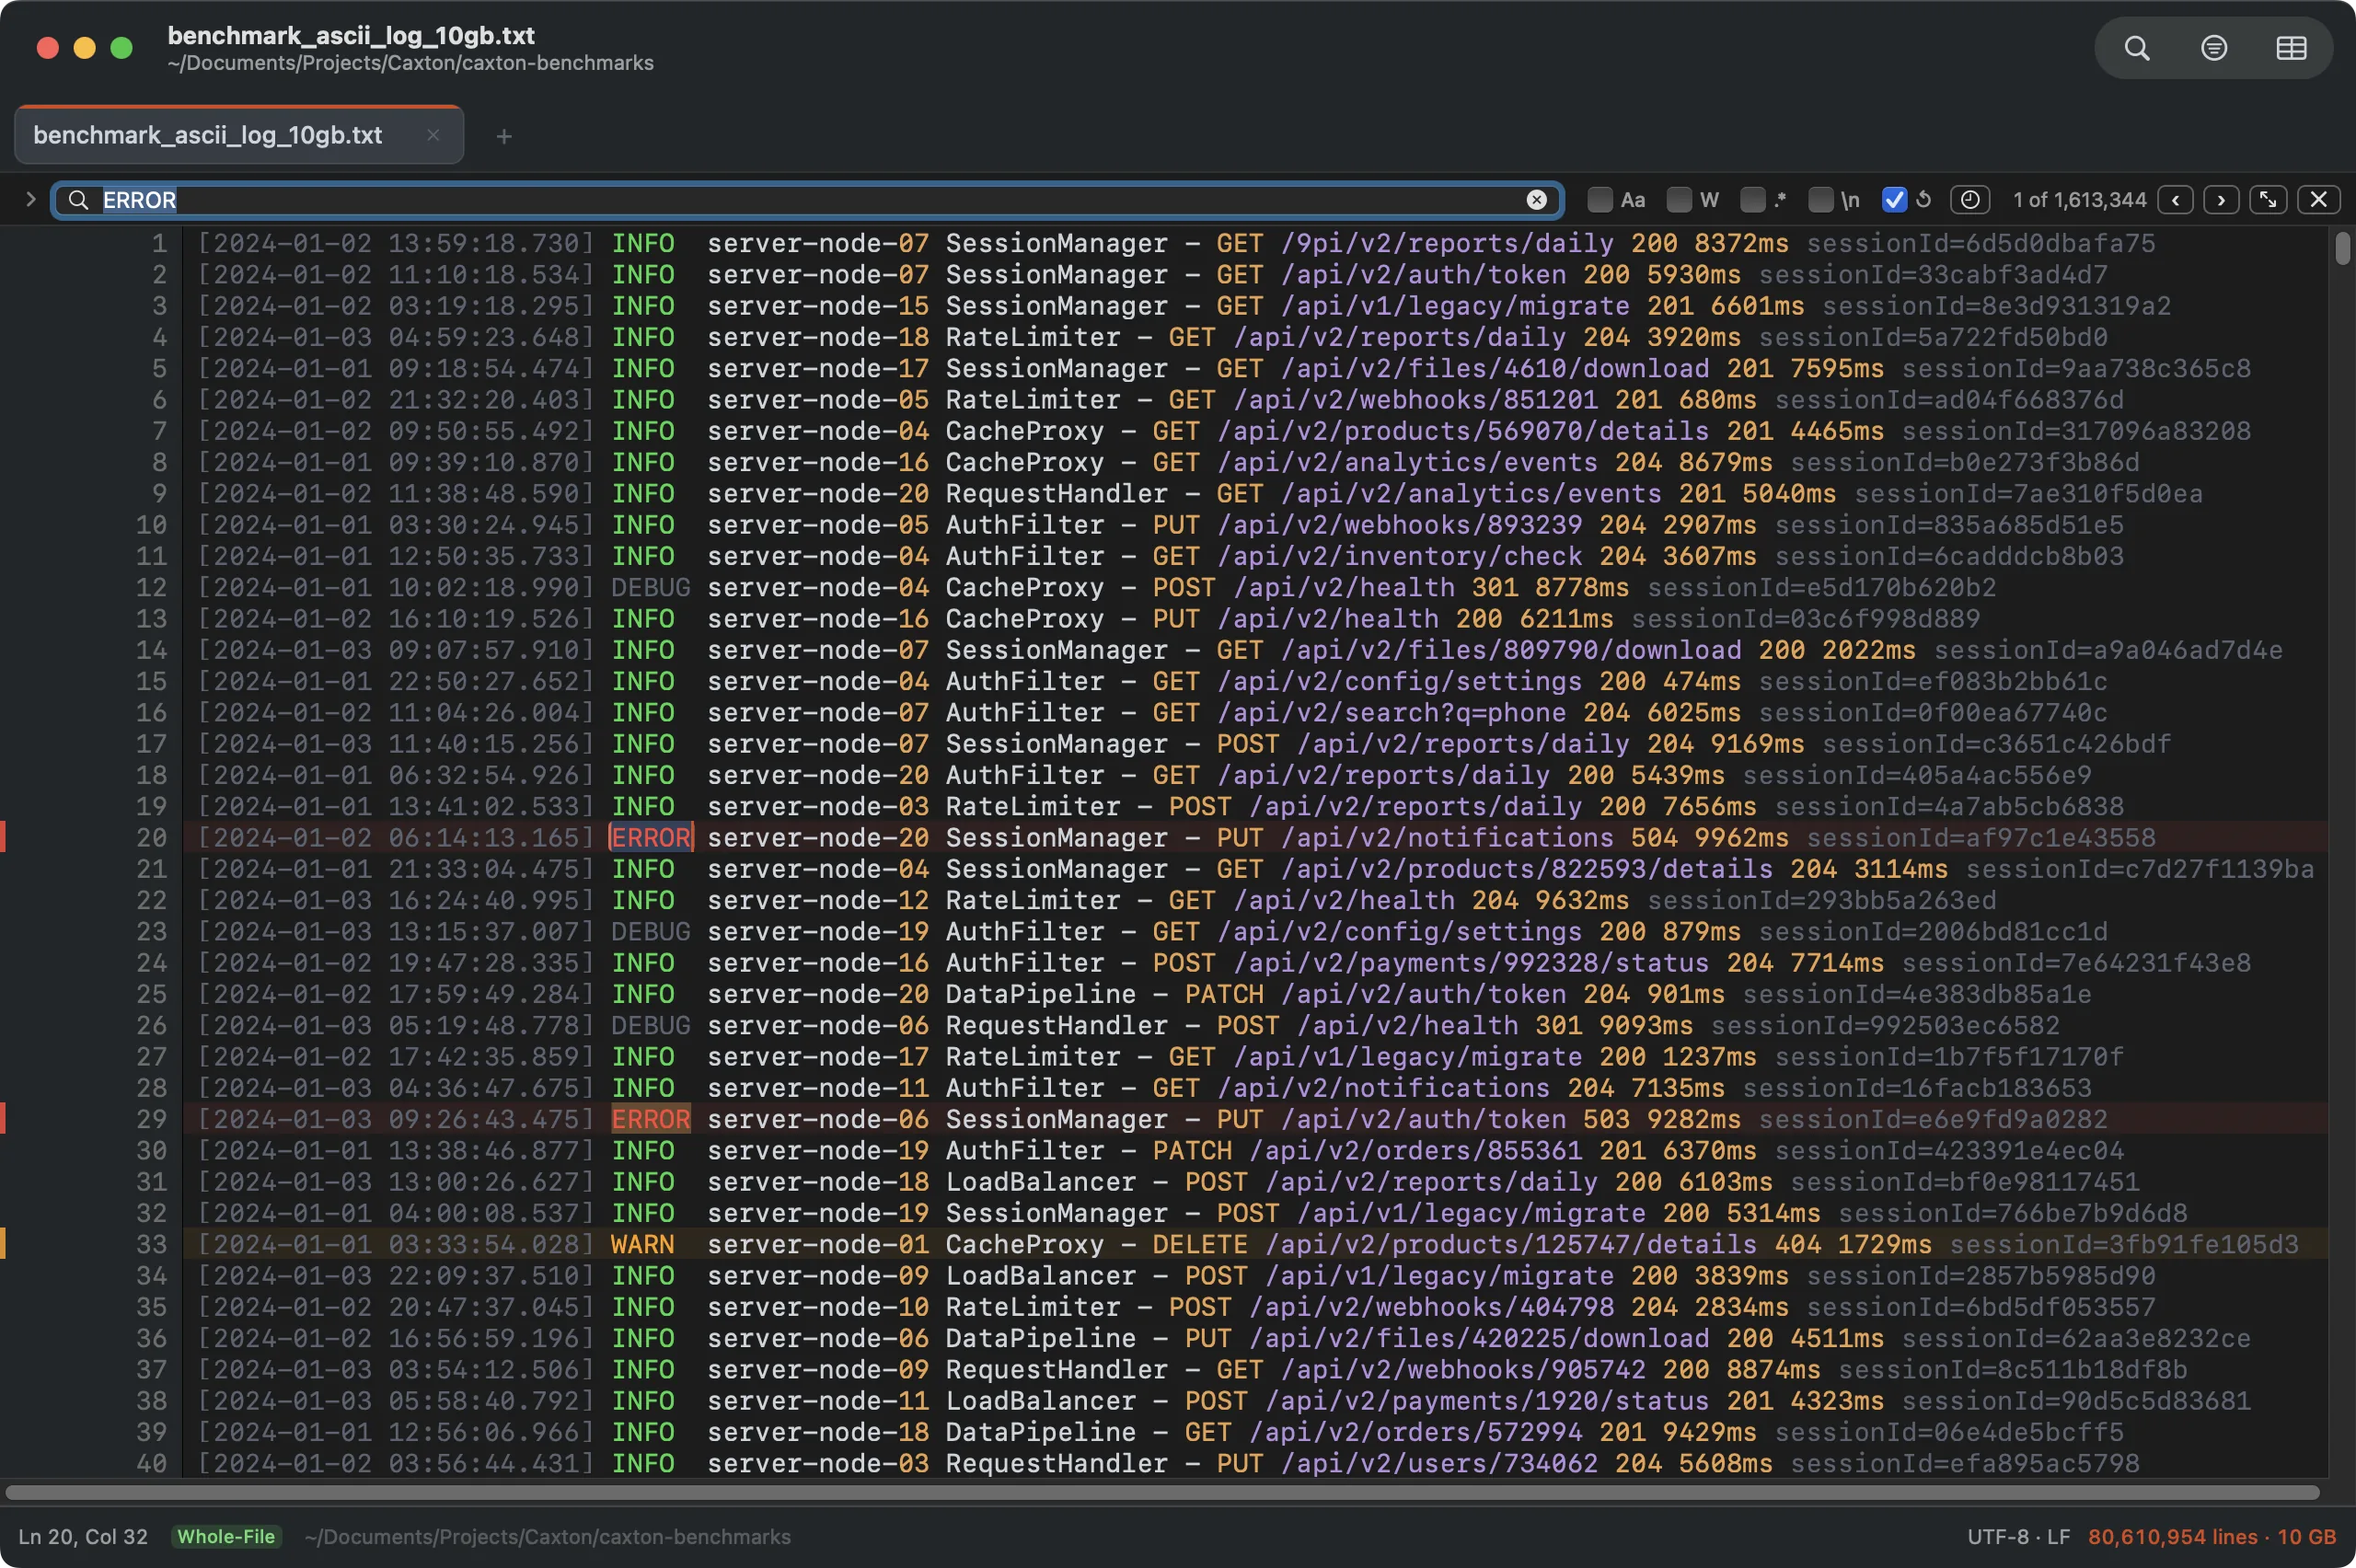Click timestamp 2024-01-01 09:18:54.474
2356x1568 pixels.
[396, 368]
